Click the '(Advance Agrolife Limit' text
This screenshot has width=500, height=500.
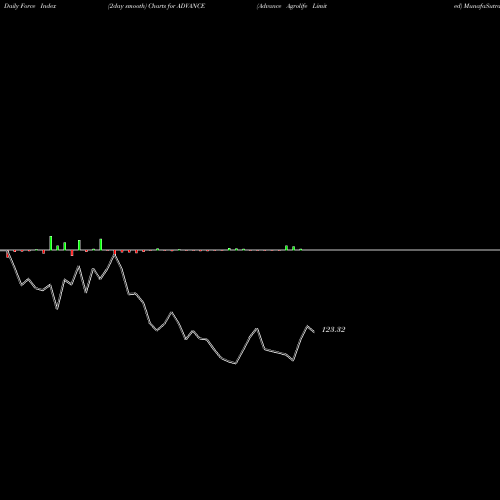coord(292,6)
